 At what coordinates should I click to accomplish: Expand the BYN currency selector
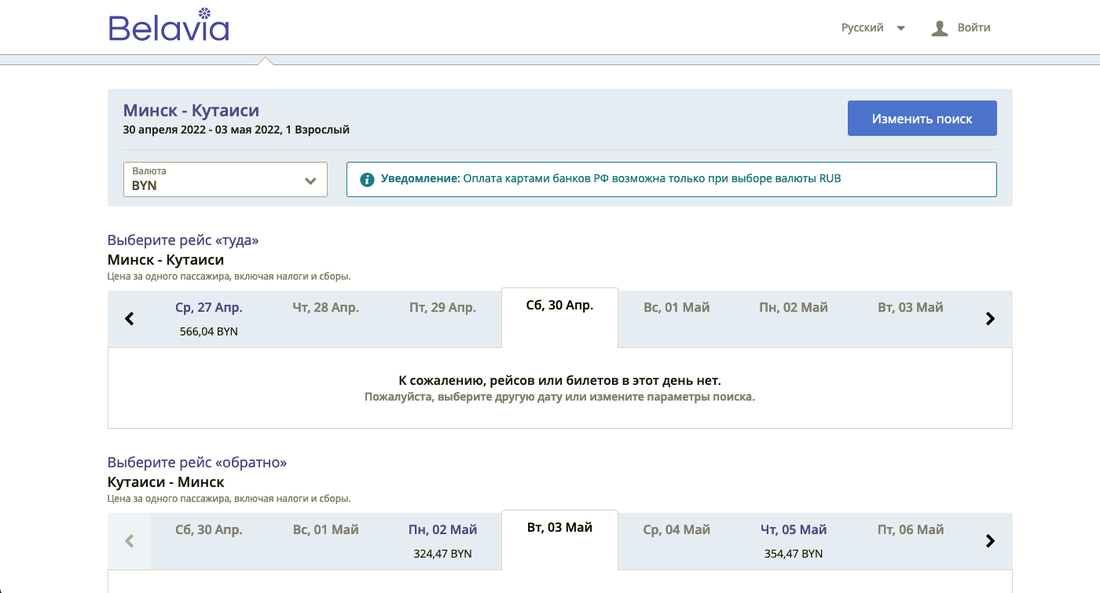(x=225, y=180)
